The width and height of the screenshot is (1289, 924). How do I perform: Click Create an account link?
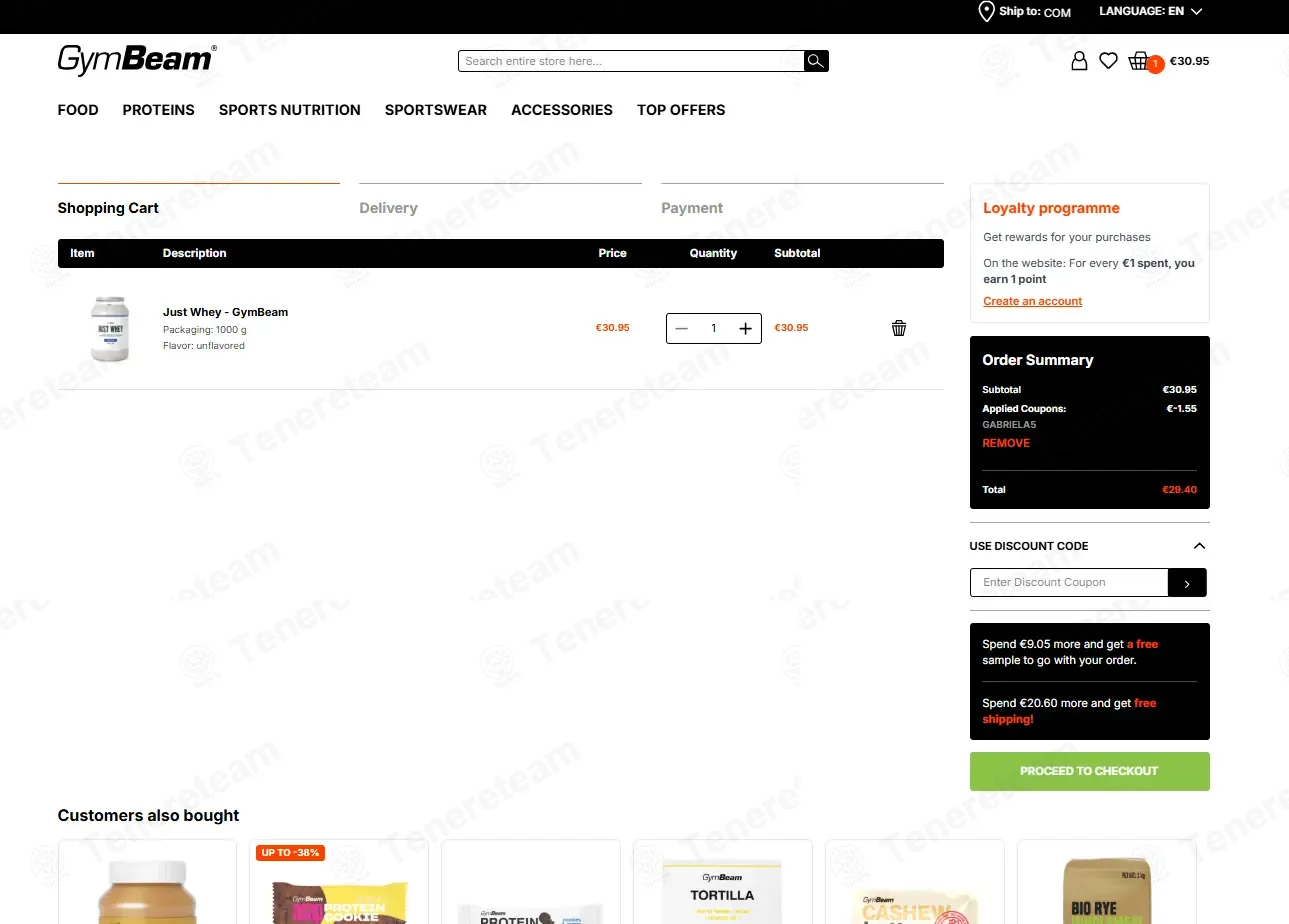1033,301
